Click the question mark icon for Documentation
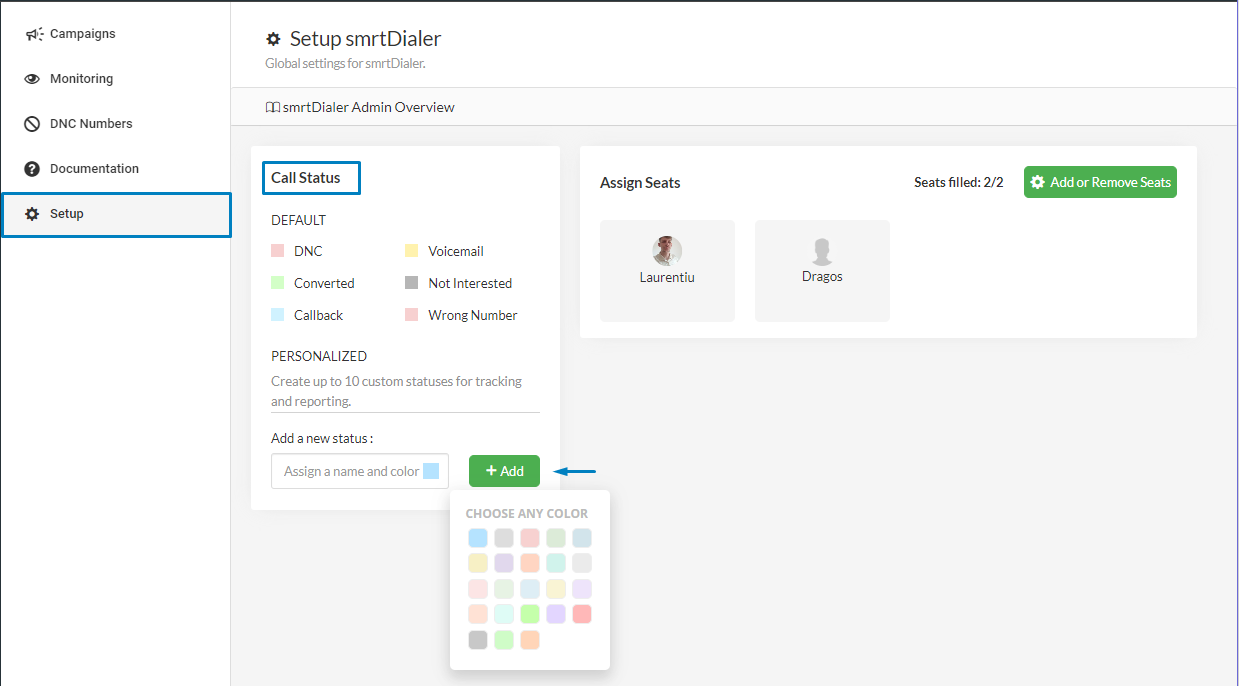The height and width of the screenshot is (686, 1239). point(32,169)
